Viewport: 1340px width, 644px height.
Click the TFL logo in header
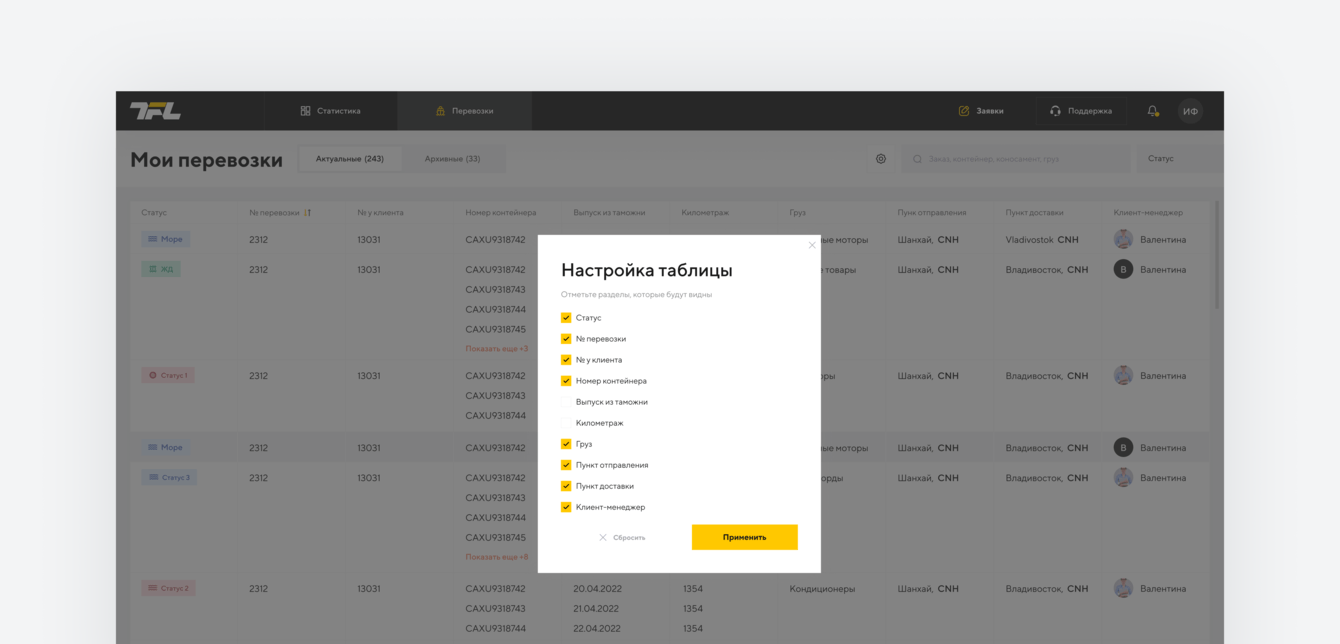(x=155, y=111)
